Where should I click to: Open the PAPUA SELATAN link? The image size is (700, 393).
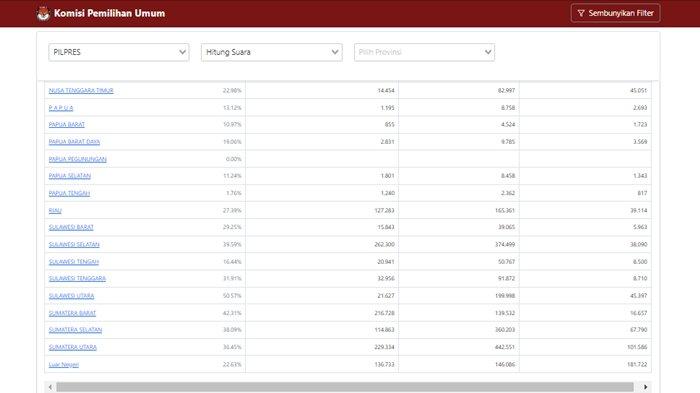coord(70,176)
